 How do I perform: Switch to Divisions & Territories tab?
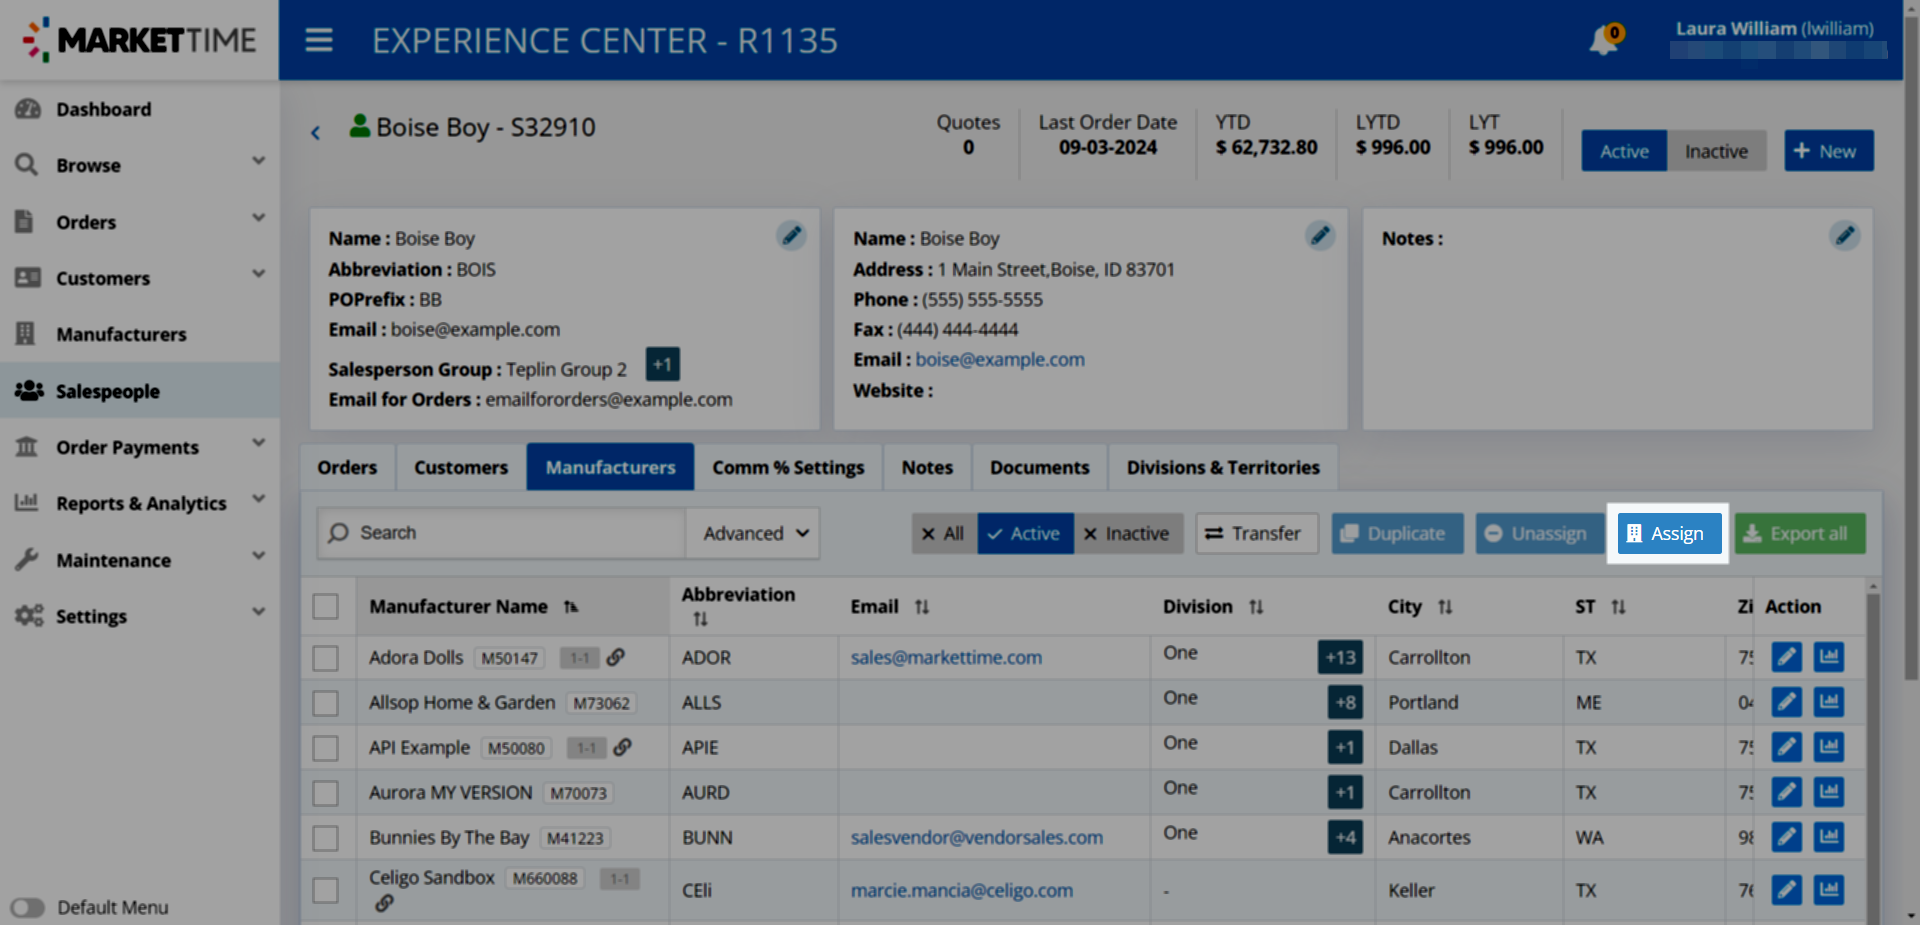pos(1223,467)
